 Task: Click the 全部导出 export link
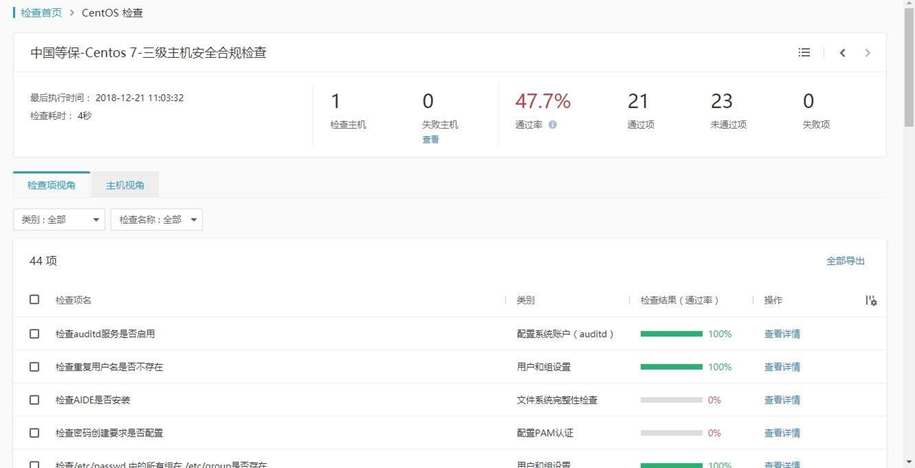845,261
